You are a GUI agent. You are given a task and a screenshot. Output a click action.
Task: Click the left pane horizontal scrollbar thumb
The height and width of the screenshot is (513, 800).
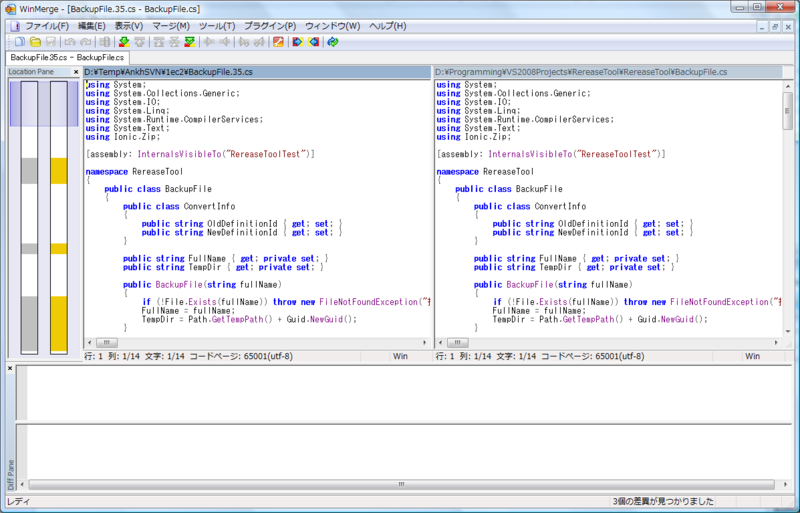tap(107, 343)
